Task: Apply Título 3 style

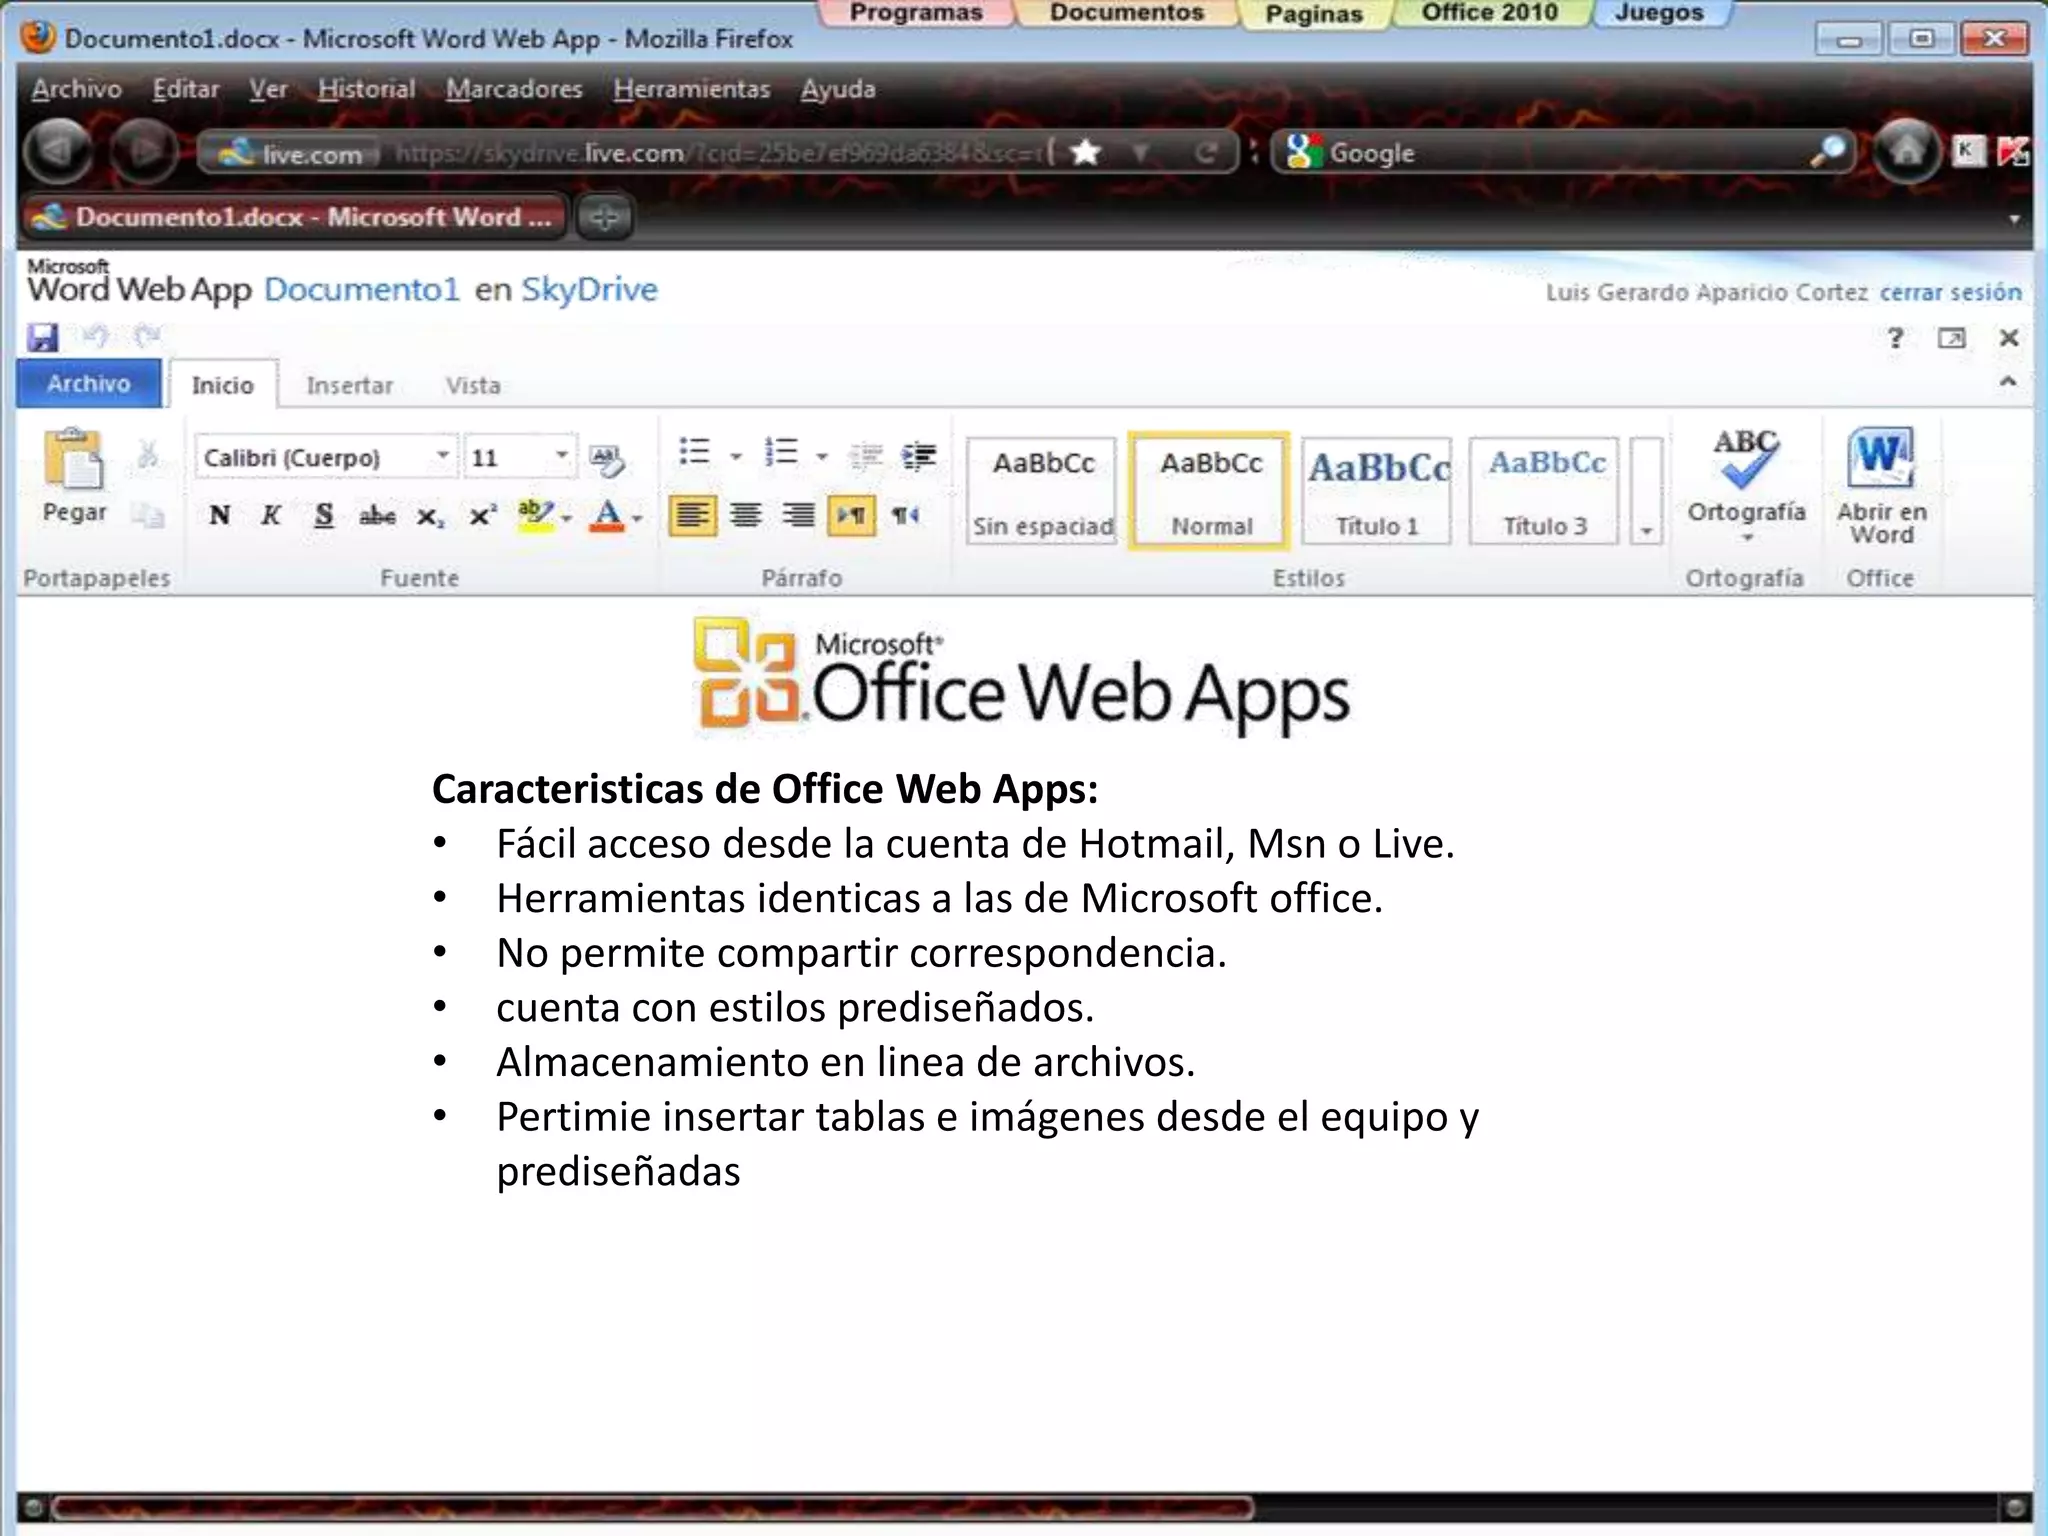Action: point(1544,491)
